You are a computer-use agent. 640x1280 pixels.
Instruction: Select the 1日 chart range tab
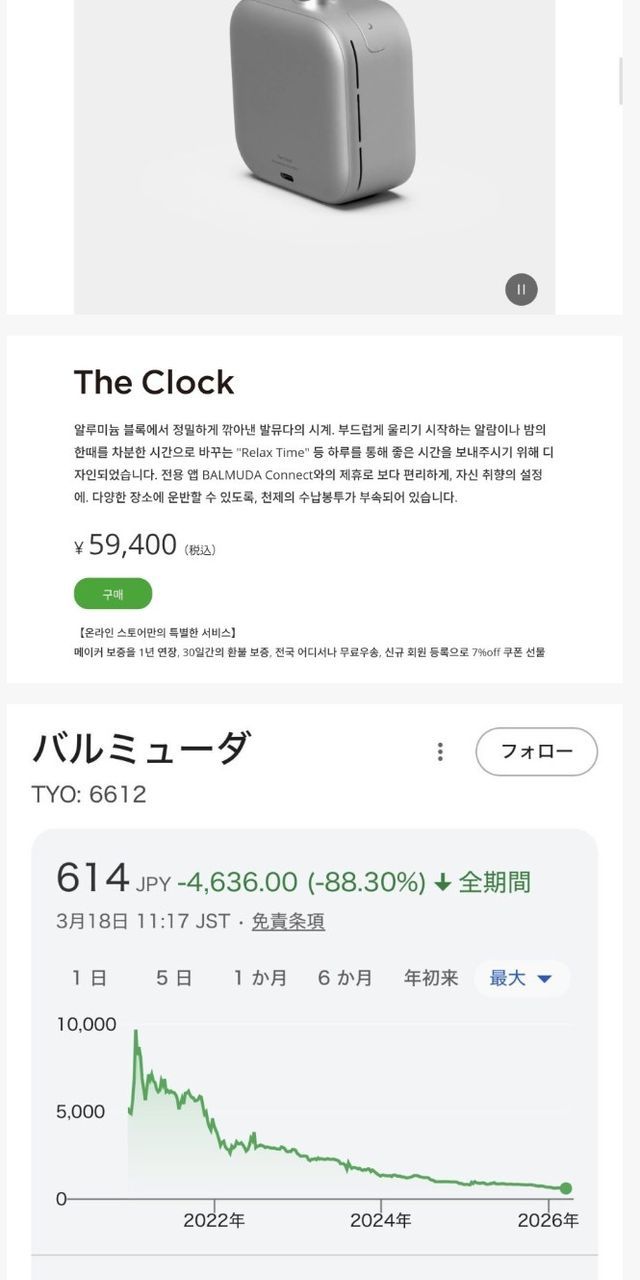(x=89, y=978)
